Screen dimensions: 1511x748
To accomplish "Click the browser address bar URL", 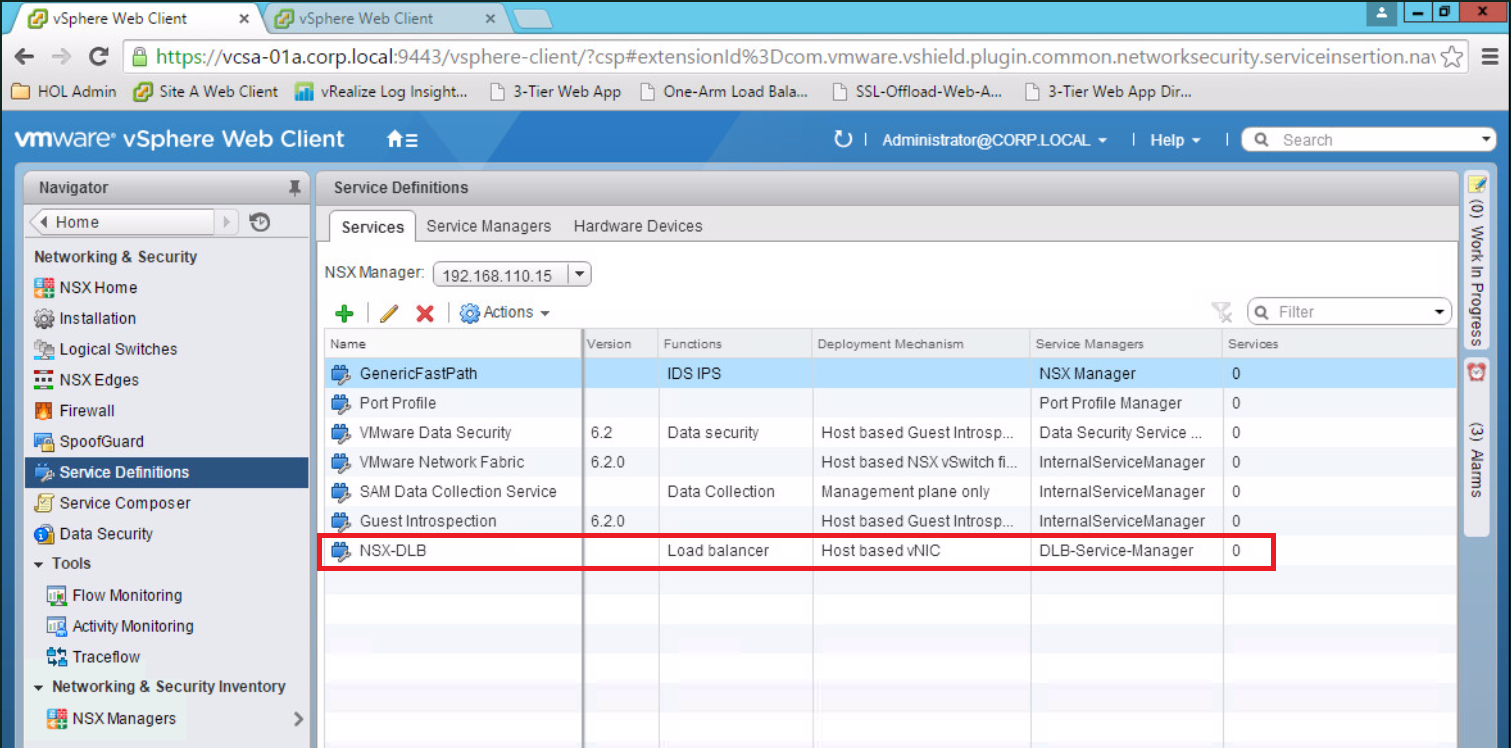I will (x=795, y=57).
